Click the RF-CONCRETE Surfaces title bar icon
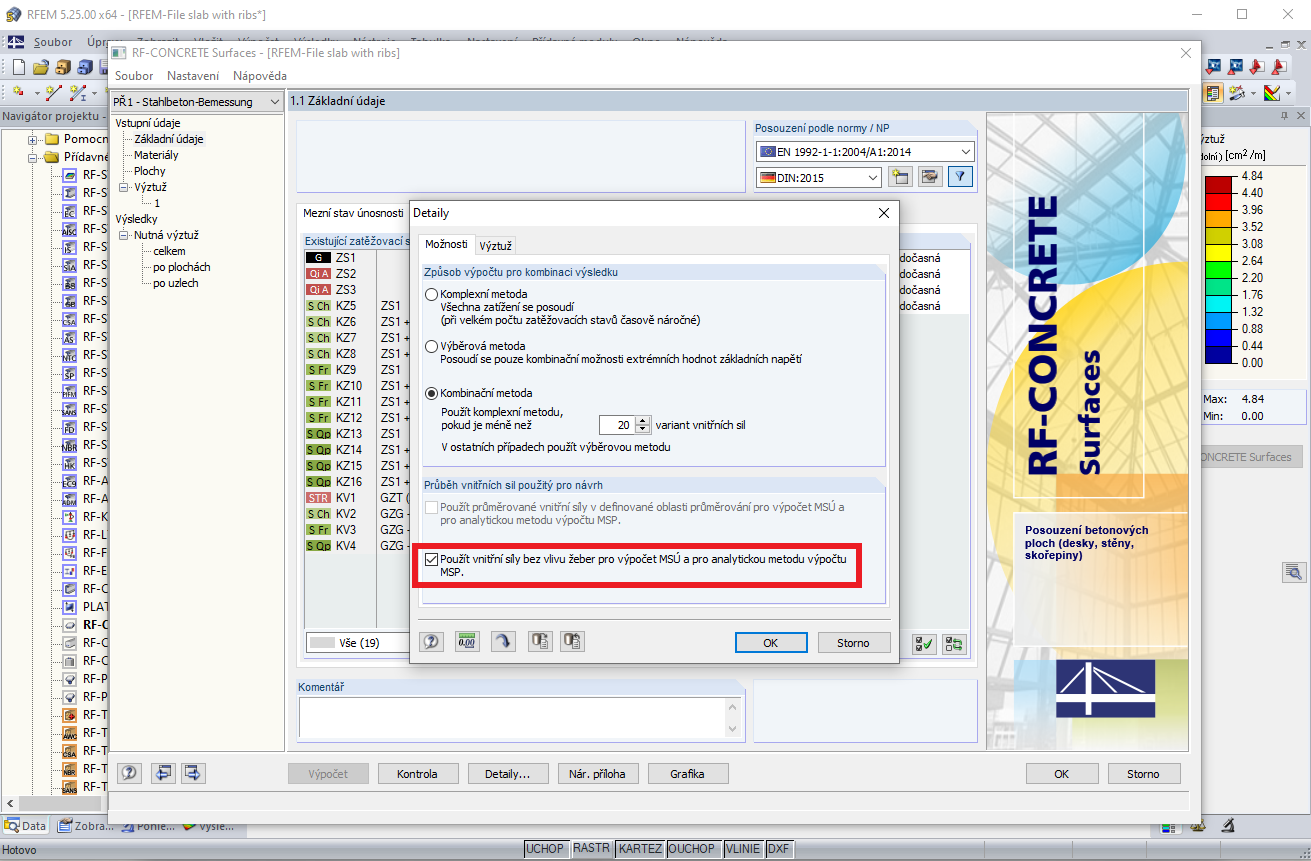This screenshot has width=1311, height=861. (x=119, y=52)
